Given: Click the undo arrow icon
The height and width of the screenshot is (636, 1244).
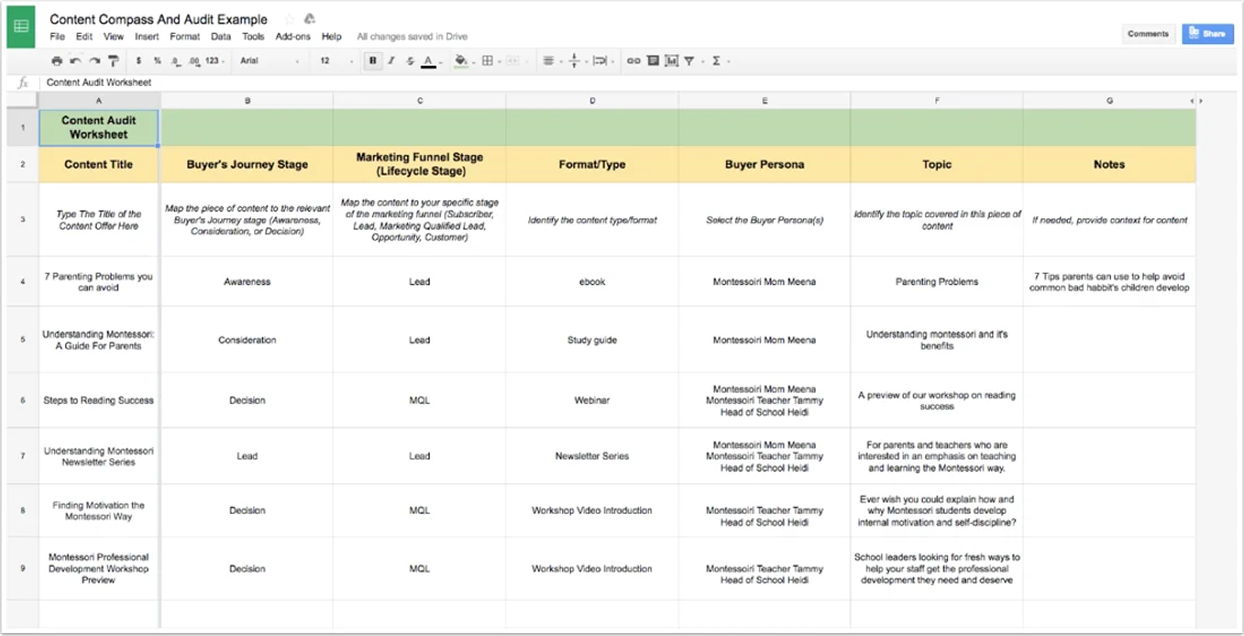Looking at the screenshot, I should click(75, 61).
